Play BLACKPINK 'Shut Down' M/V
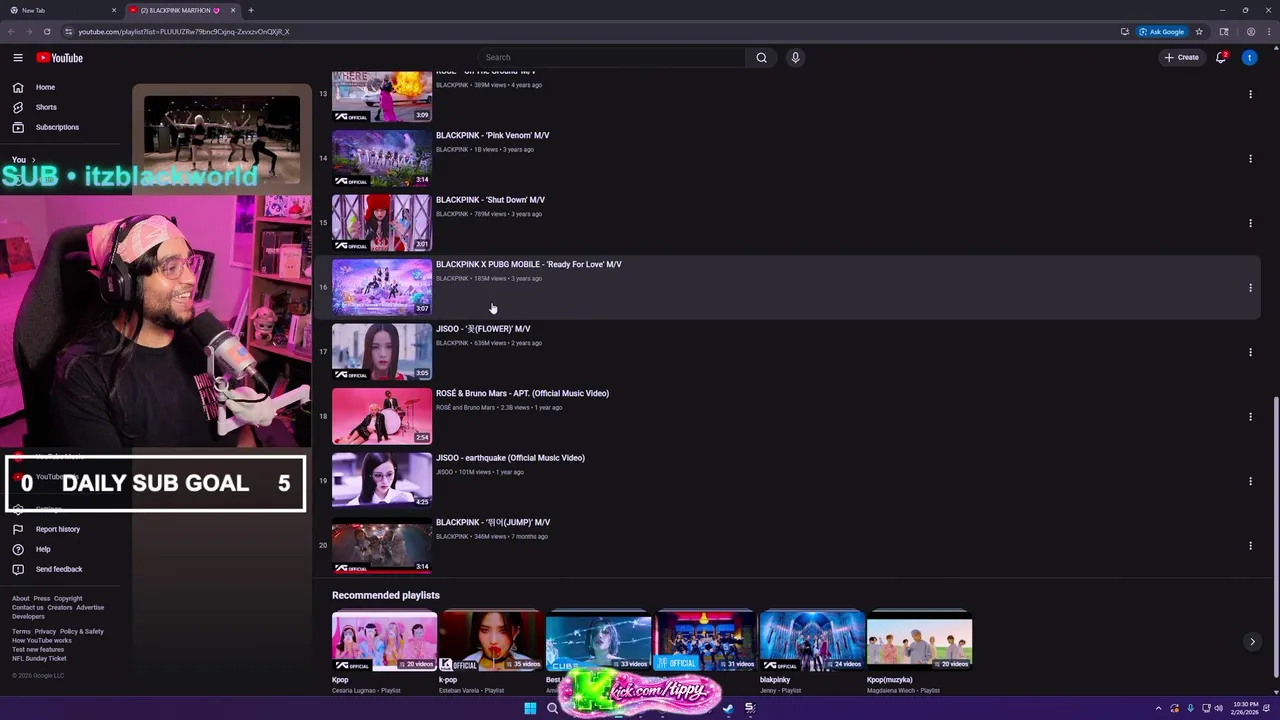The width and height of the screenshot is (1280, 720). (x=490, y=200)
